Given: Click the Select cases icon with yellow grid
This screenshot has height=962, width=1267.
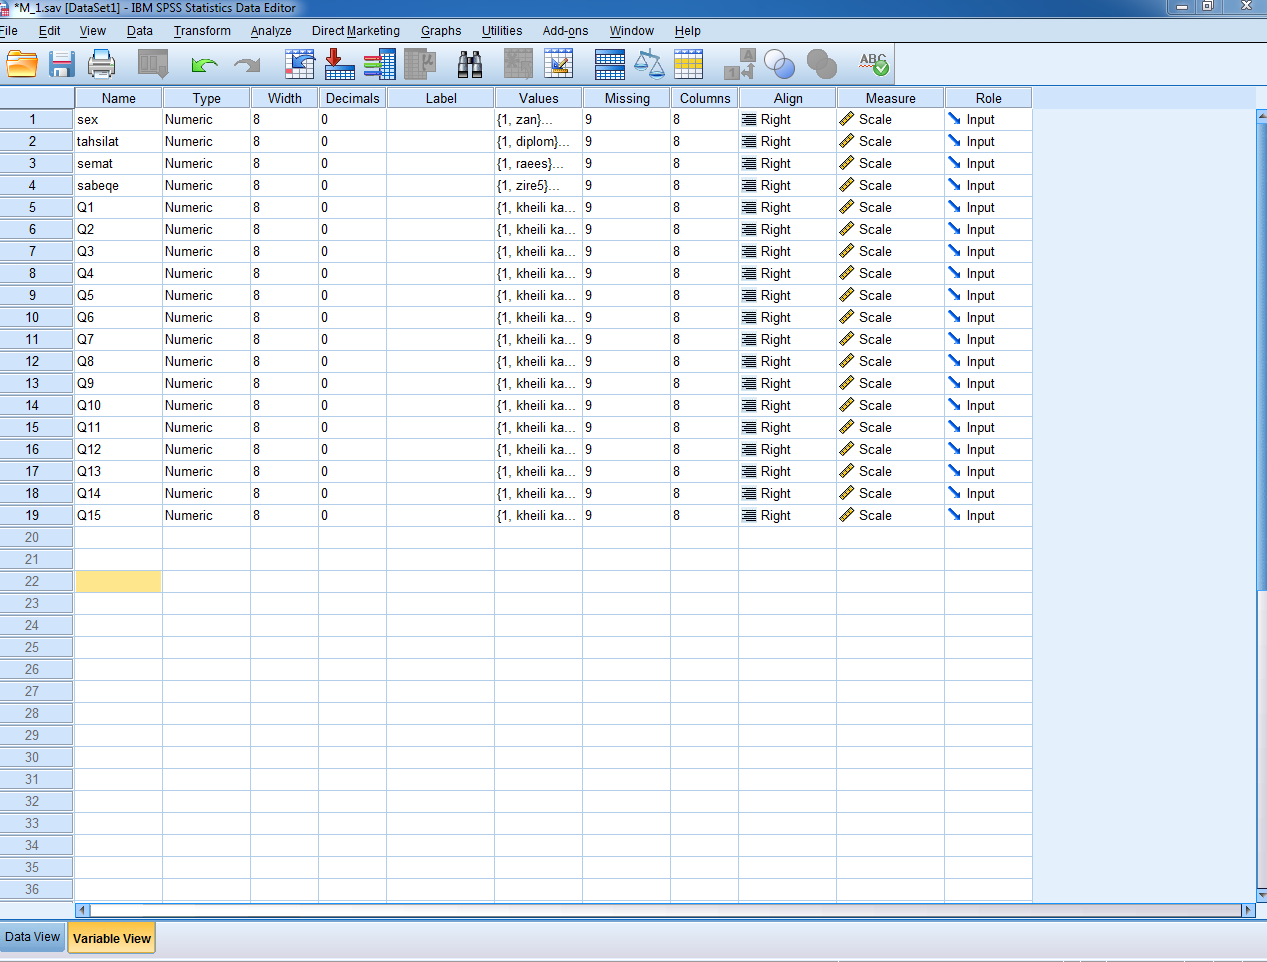Looking at the screenshot, I should [688, 65].
